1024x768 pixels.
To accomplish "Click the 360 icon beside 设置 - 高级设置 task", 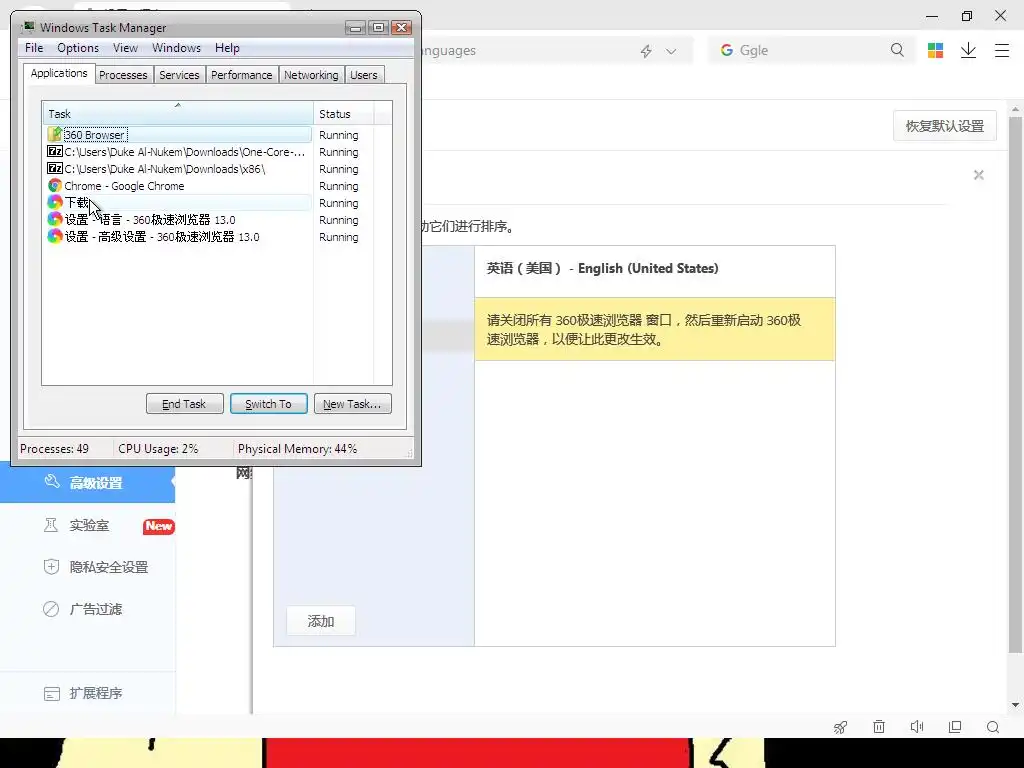I will tap(55, 236).
